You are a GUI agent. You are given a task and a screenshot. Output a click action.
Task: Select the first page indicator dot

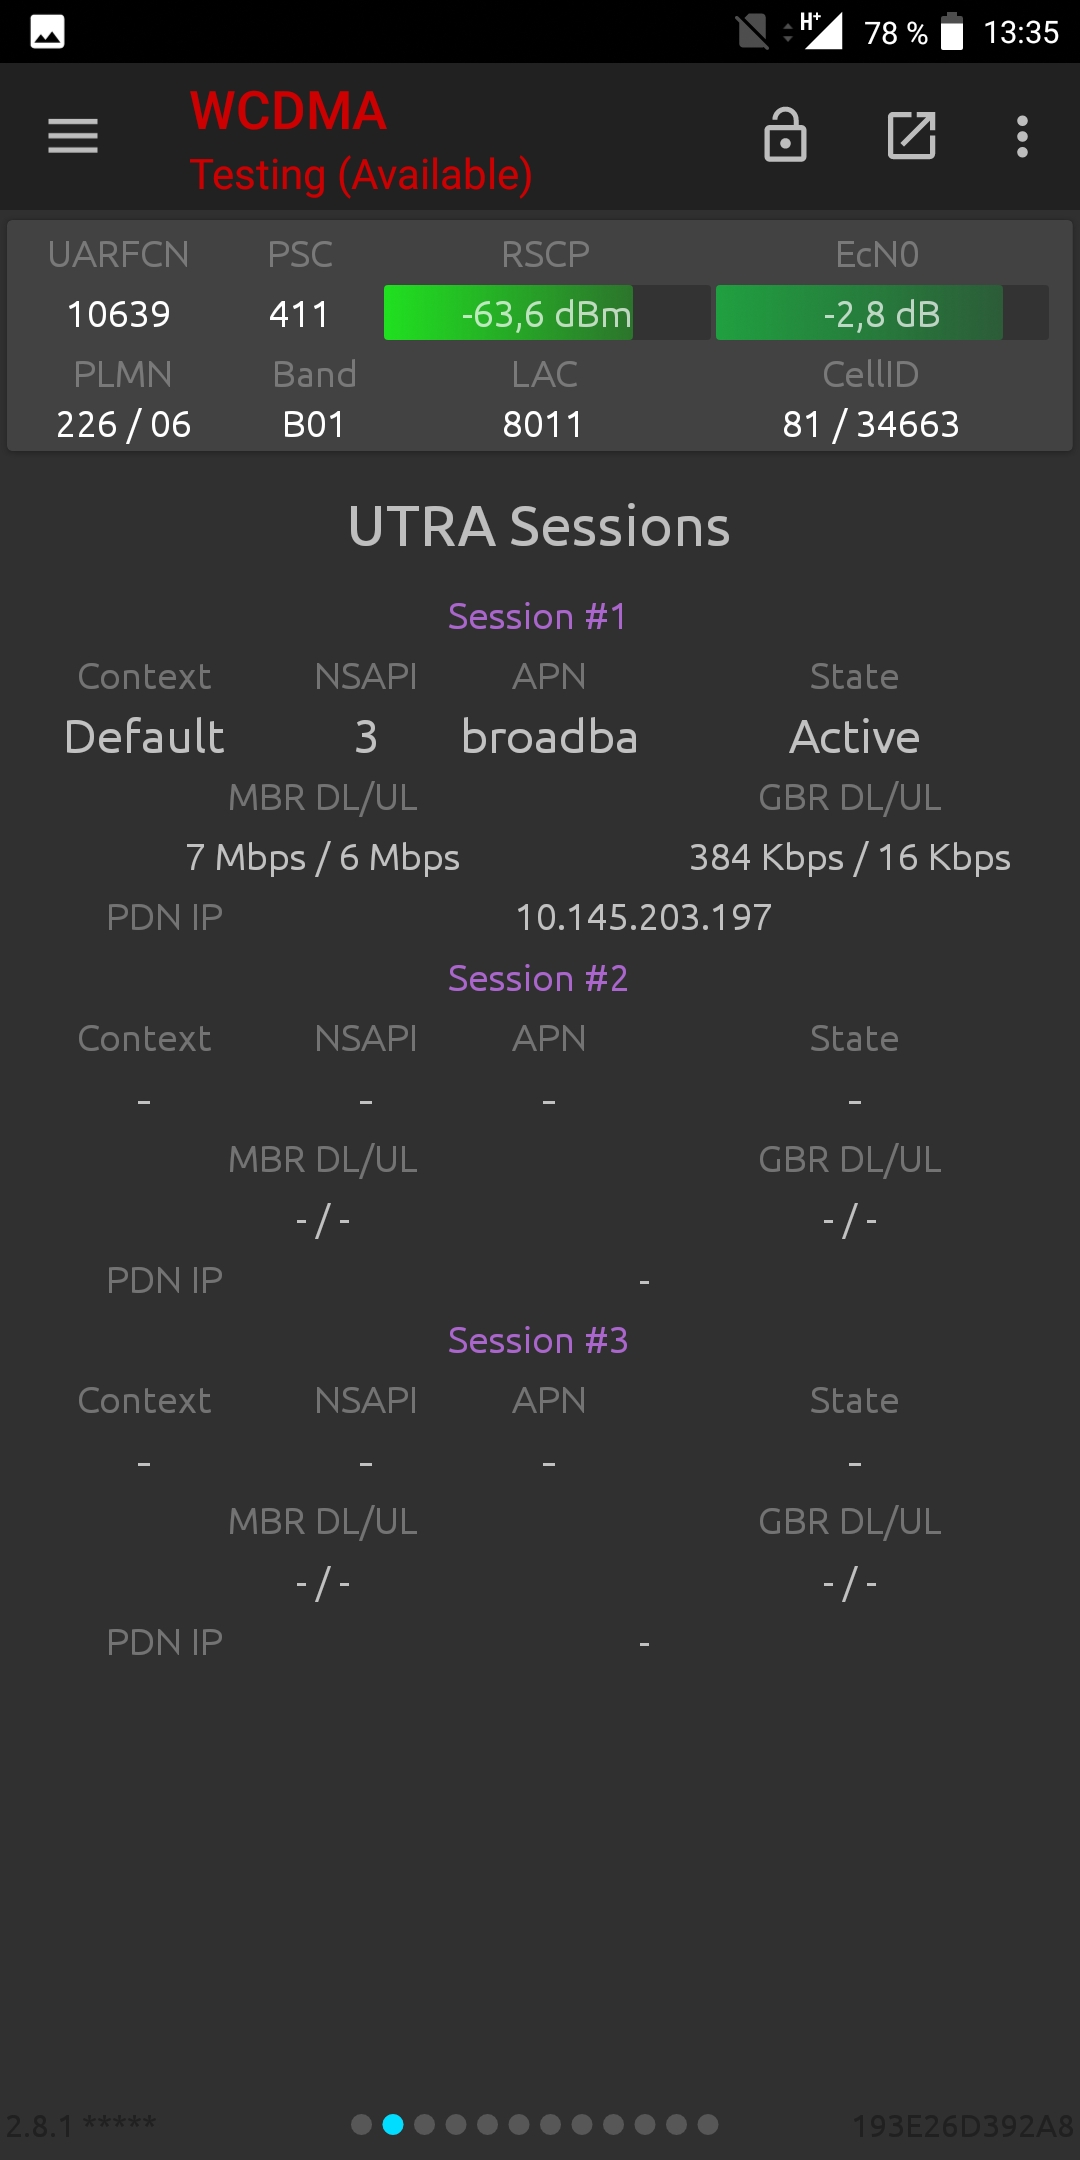tap(362, 2124)
